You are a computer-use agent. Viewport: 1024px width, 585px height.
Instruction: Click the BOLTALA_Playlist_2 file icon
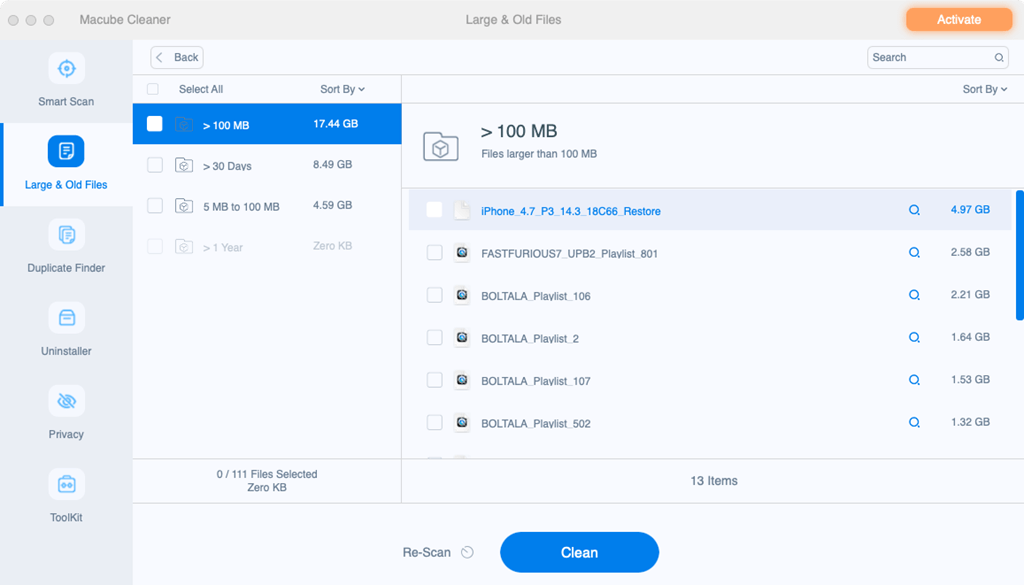[462, 338]
